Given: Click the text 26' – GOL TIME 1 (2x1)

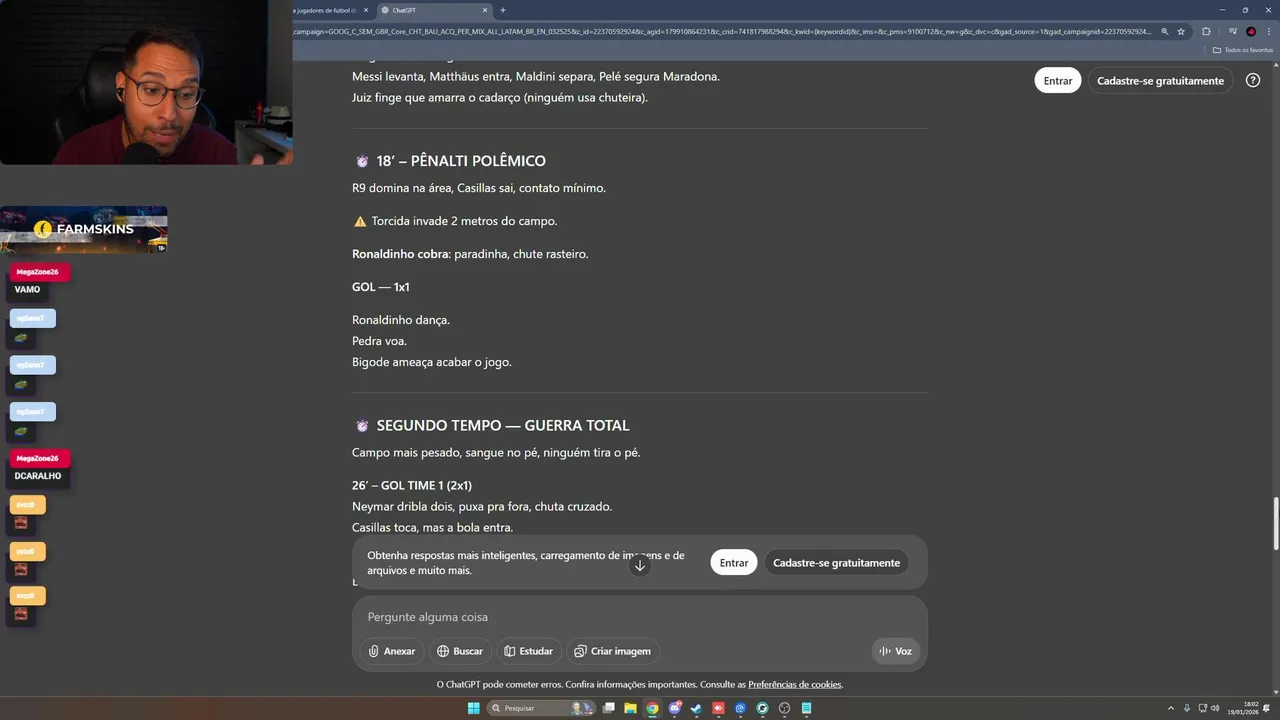Looking at the screenshot, I should (412, 485).
